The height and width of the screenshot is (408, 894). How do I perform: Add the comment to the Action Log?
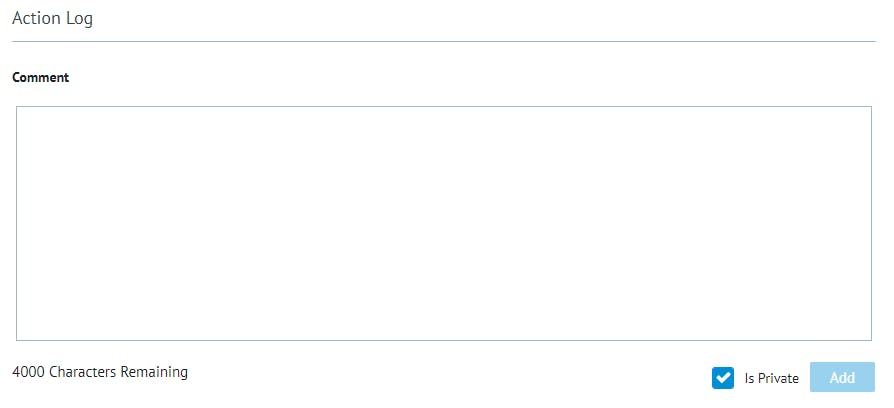842,378
